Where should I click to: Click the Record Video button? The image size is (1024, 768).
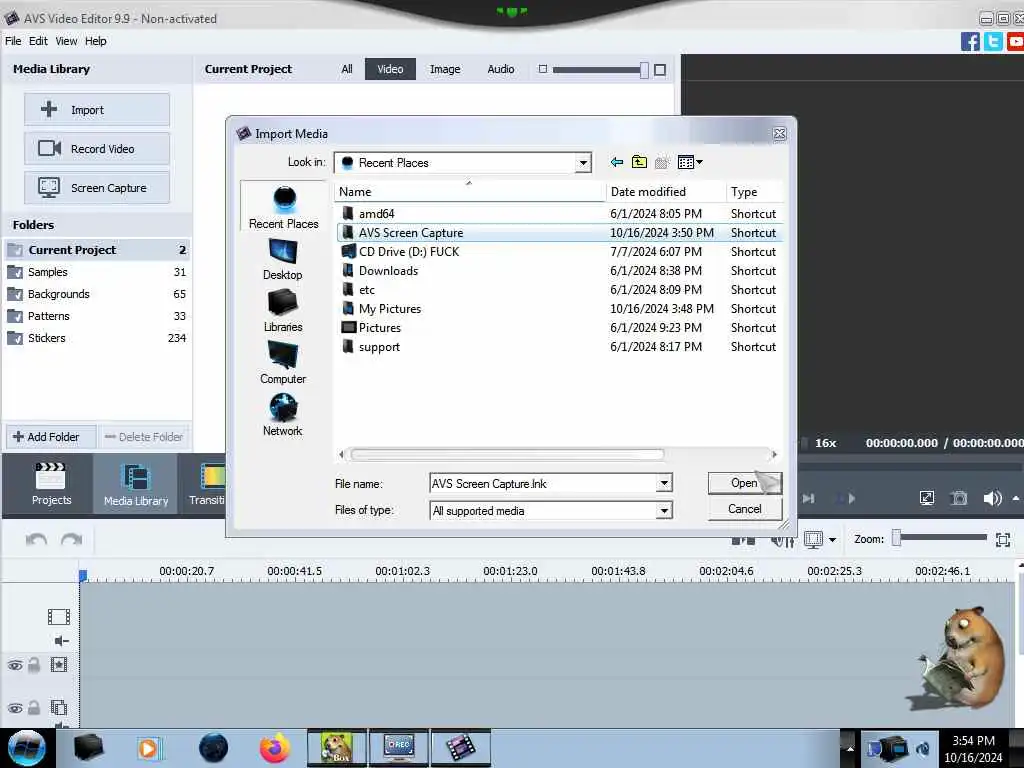tap(97, 149)
